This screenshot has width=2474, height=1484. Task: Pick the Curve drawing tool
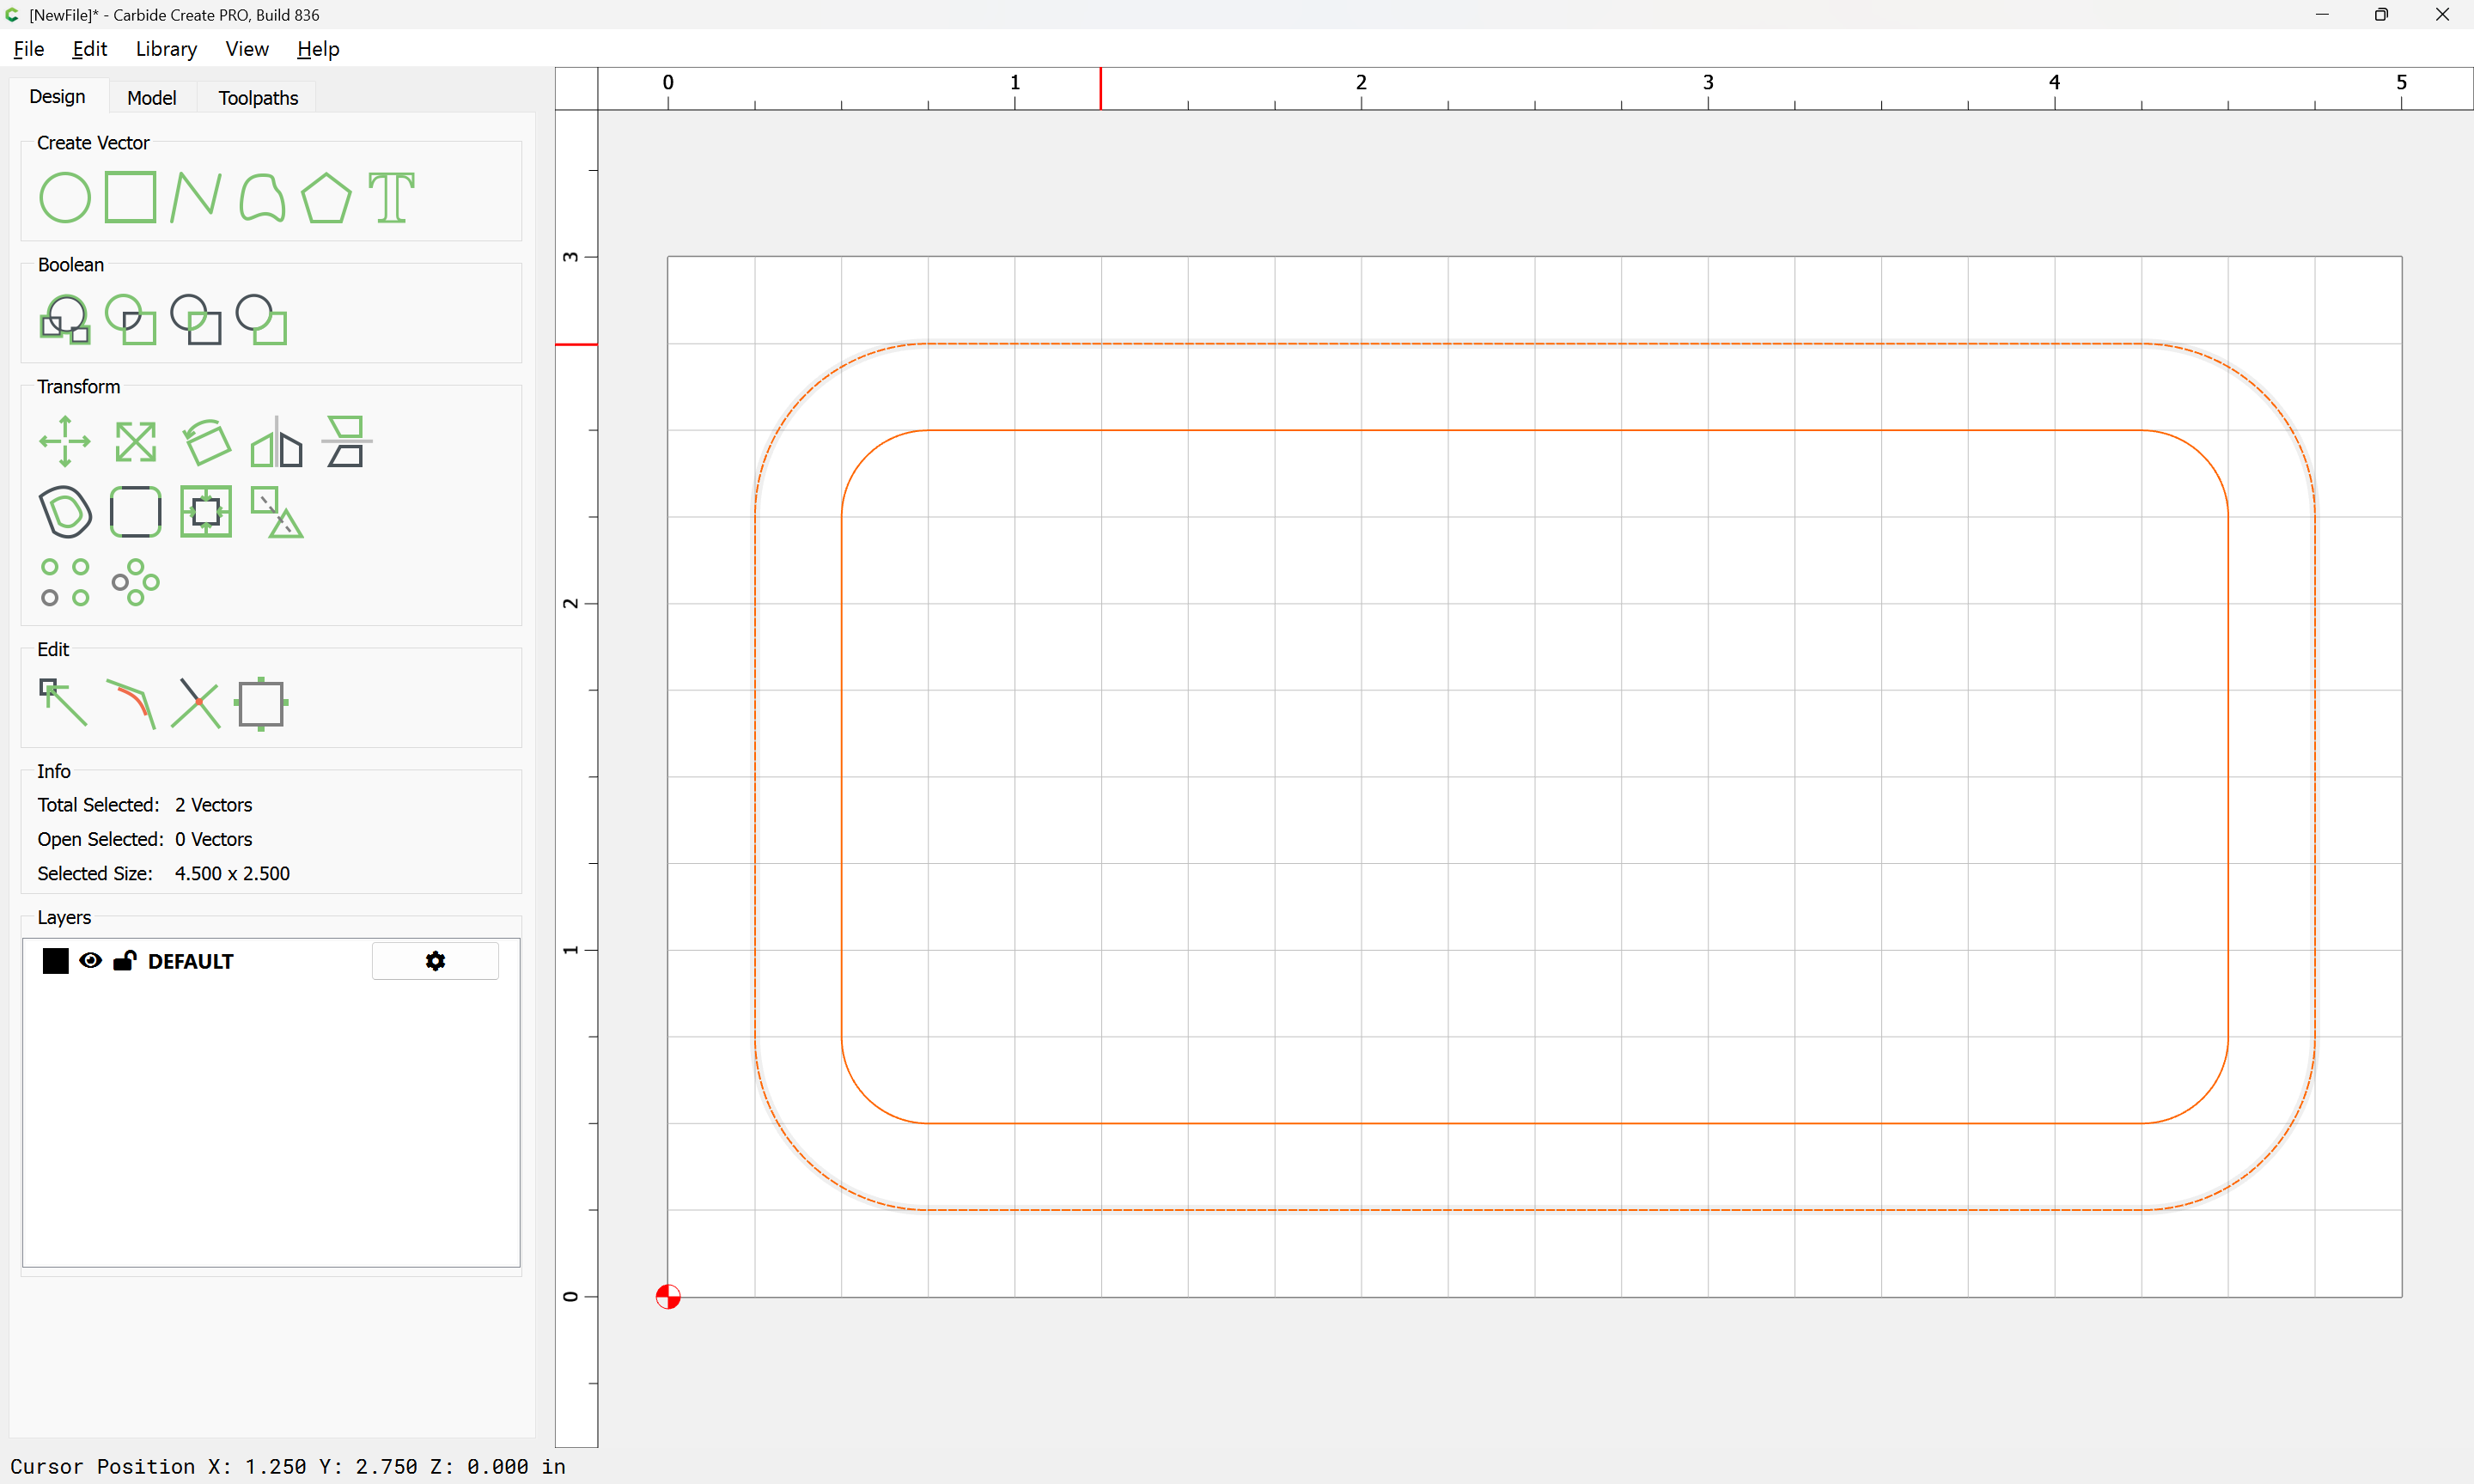(262, 197)
